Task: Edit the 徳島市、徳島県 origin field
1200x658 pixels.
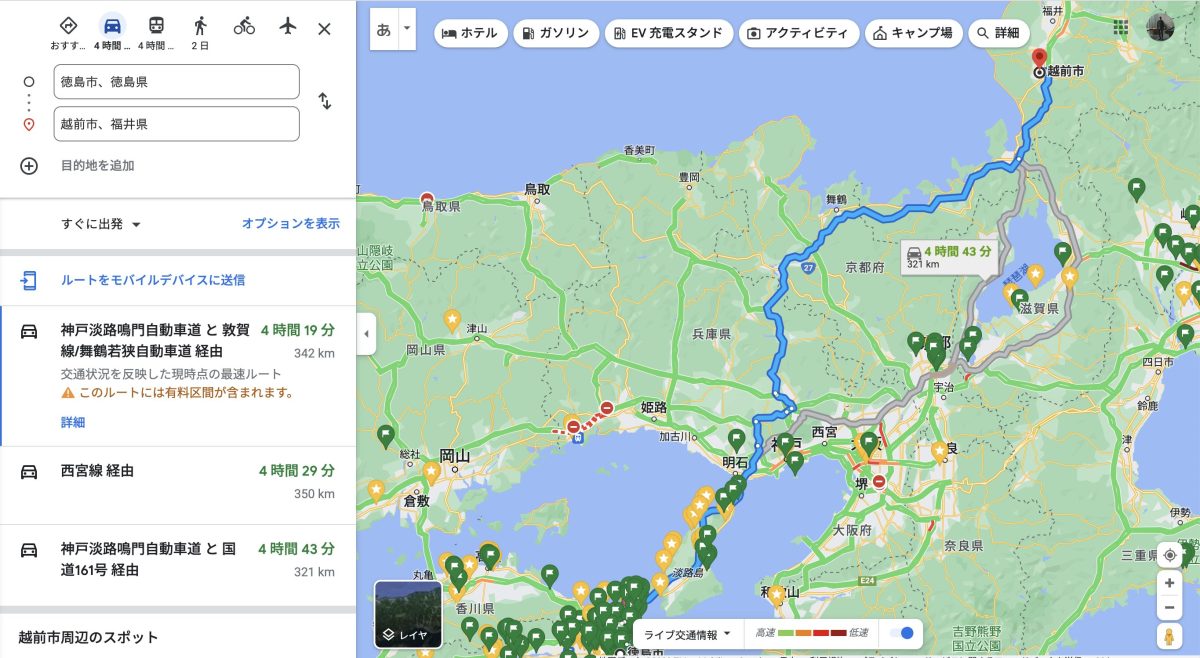Action: pyautogui.click(x=176, y=82)
